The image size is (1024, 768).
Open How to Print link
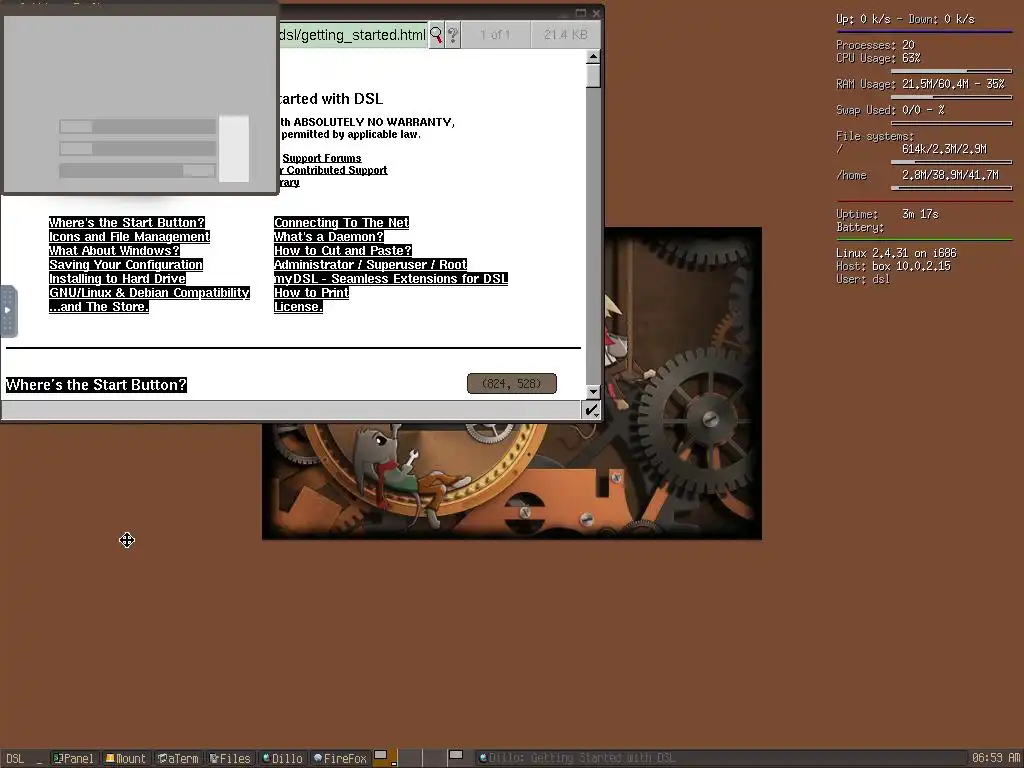[312, 293]
